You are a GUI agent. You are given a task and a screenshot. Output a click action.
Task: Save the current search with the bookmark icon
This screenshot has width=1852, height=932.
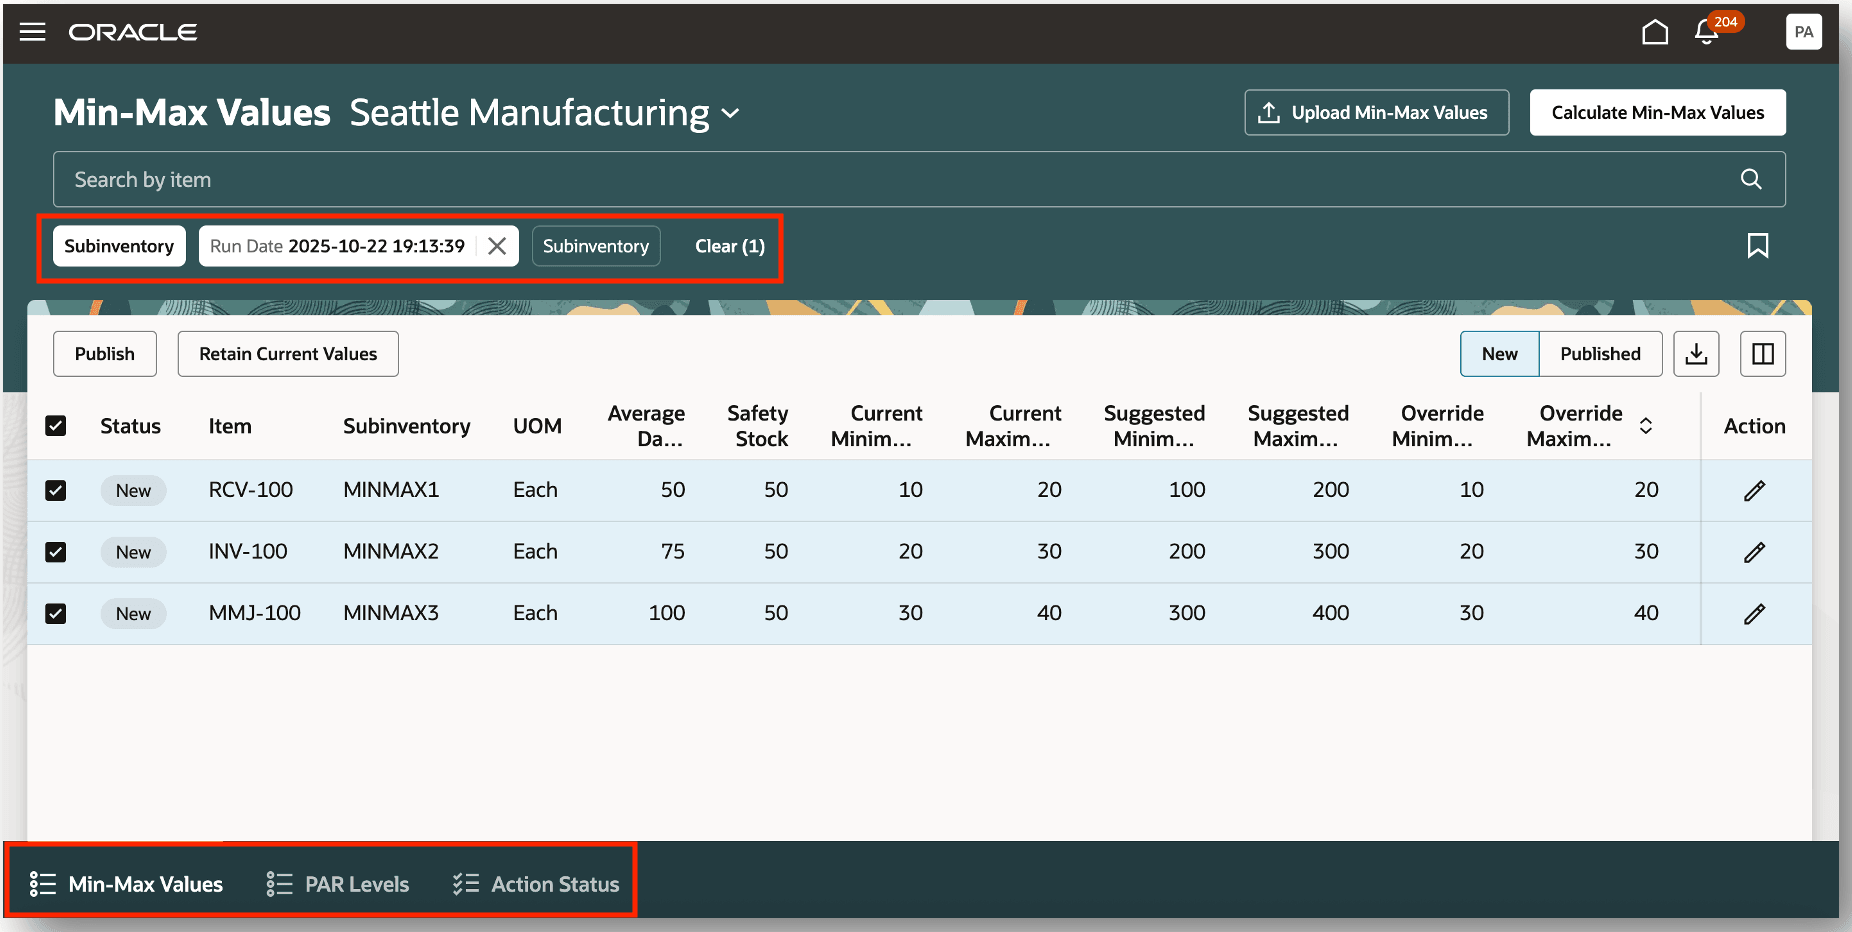[1759, 245]
